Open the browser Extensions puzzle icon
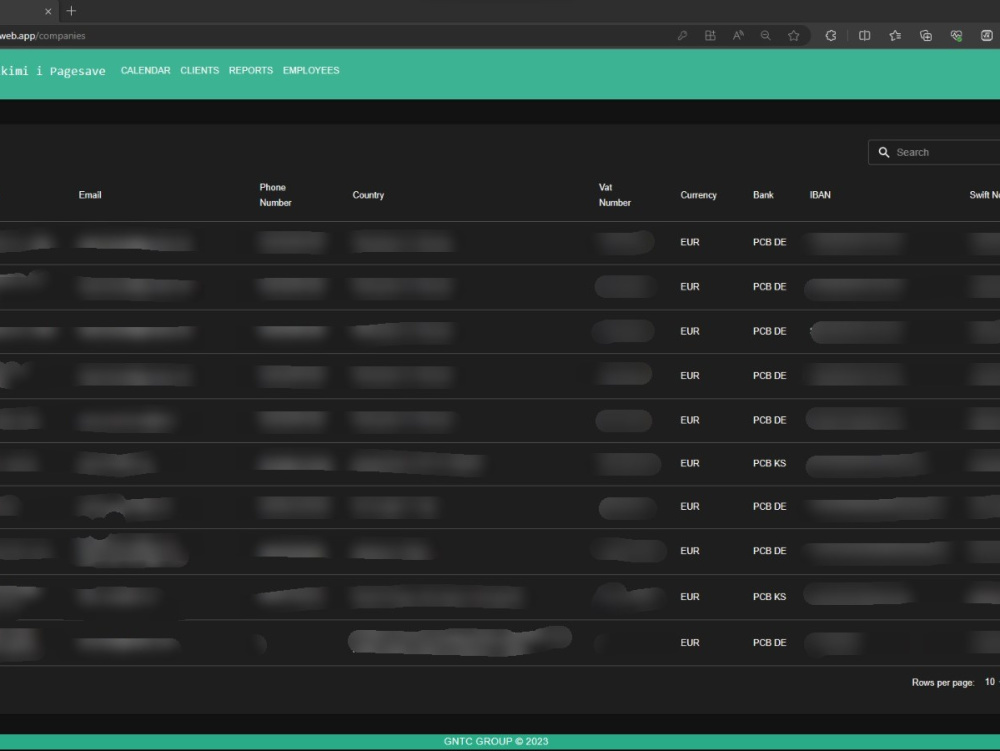 coord(830,36)
